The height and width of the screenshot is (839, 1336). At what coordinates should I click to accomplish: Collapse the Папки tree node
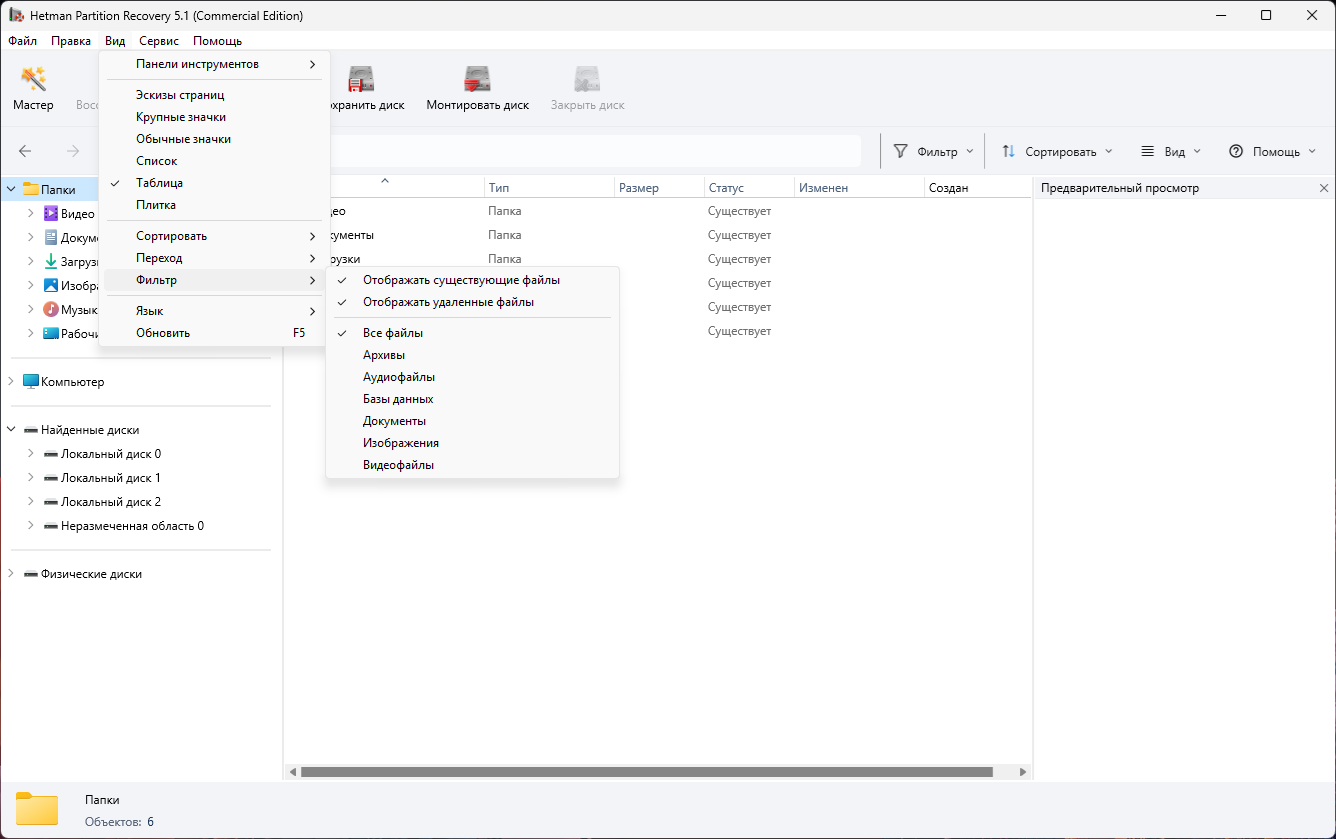click(x=11, y=189)
